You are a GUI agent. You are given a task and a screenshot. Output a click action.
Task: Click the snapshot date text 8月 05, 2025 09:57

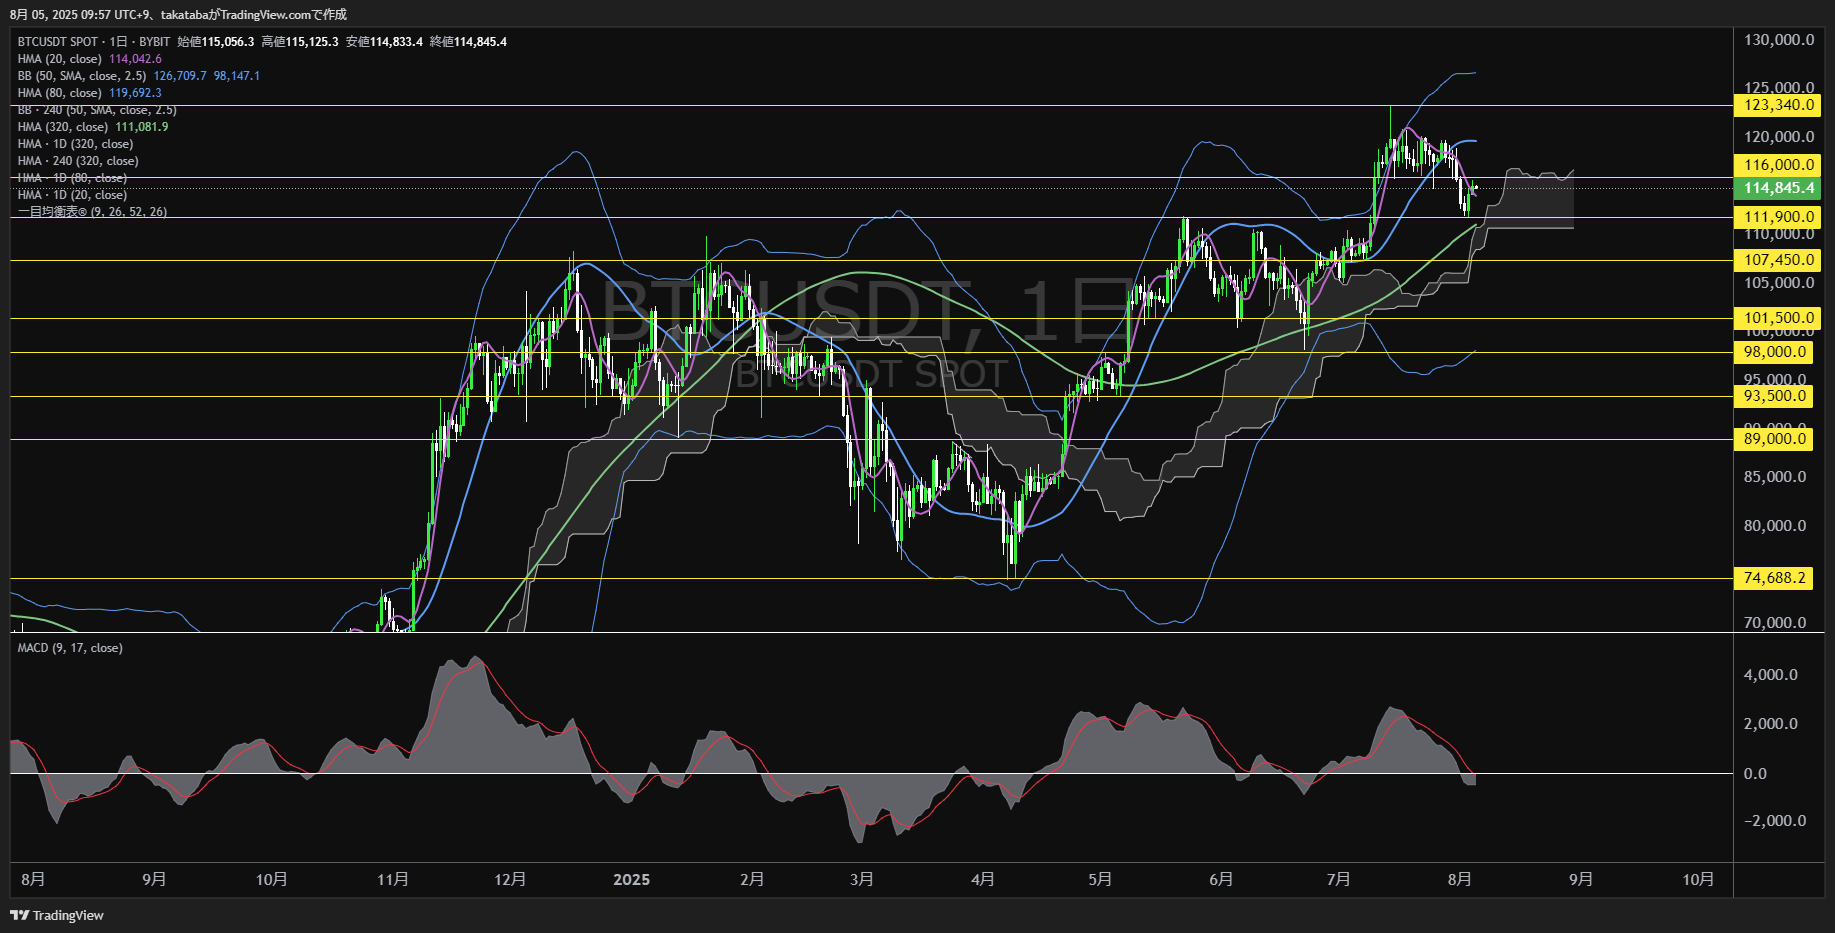click(x=60, y=14)
